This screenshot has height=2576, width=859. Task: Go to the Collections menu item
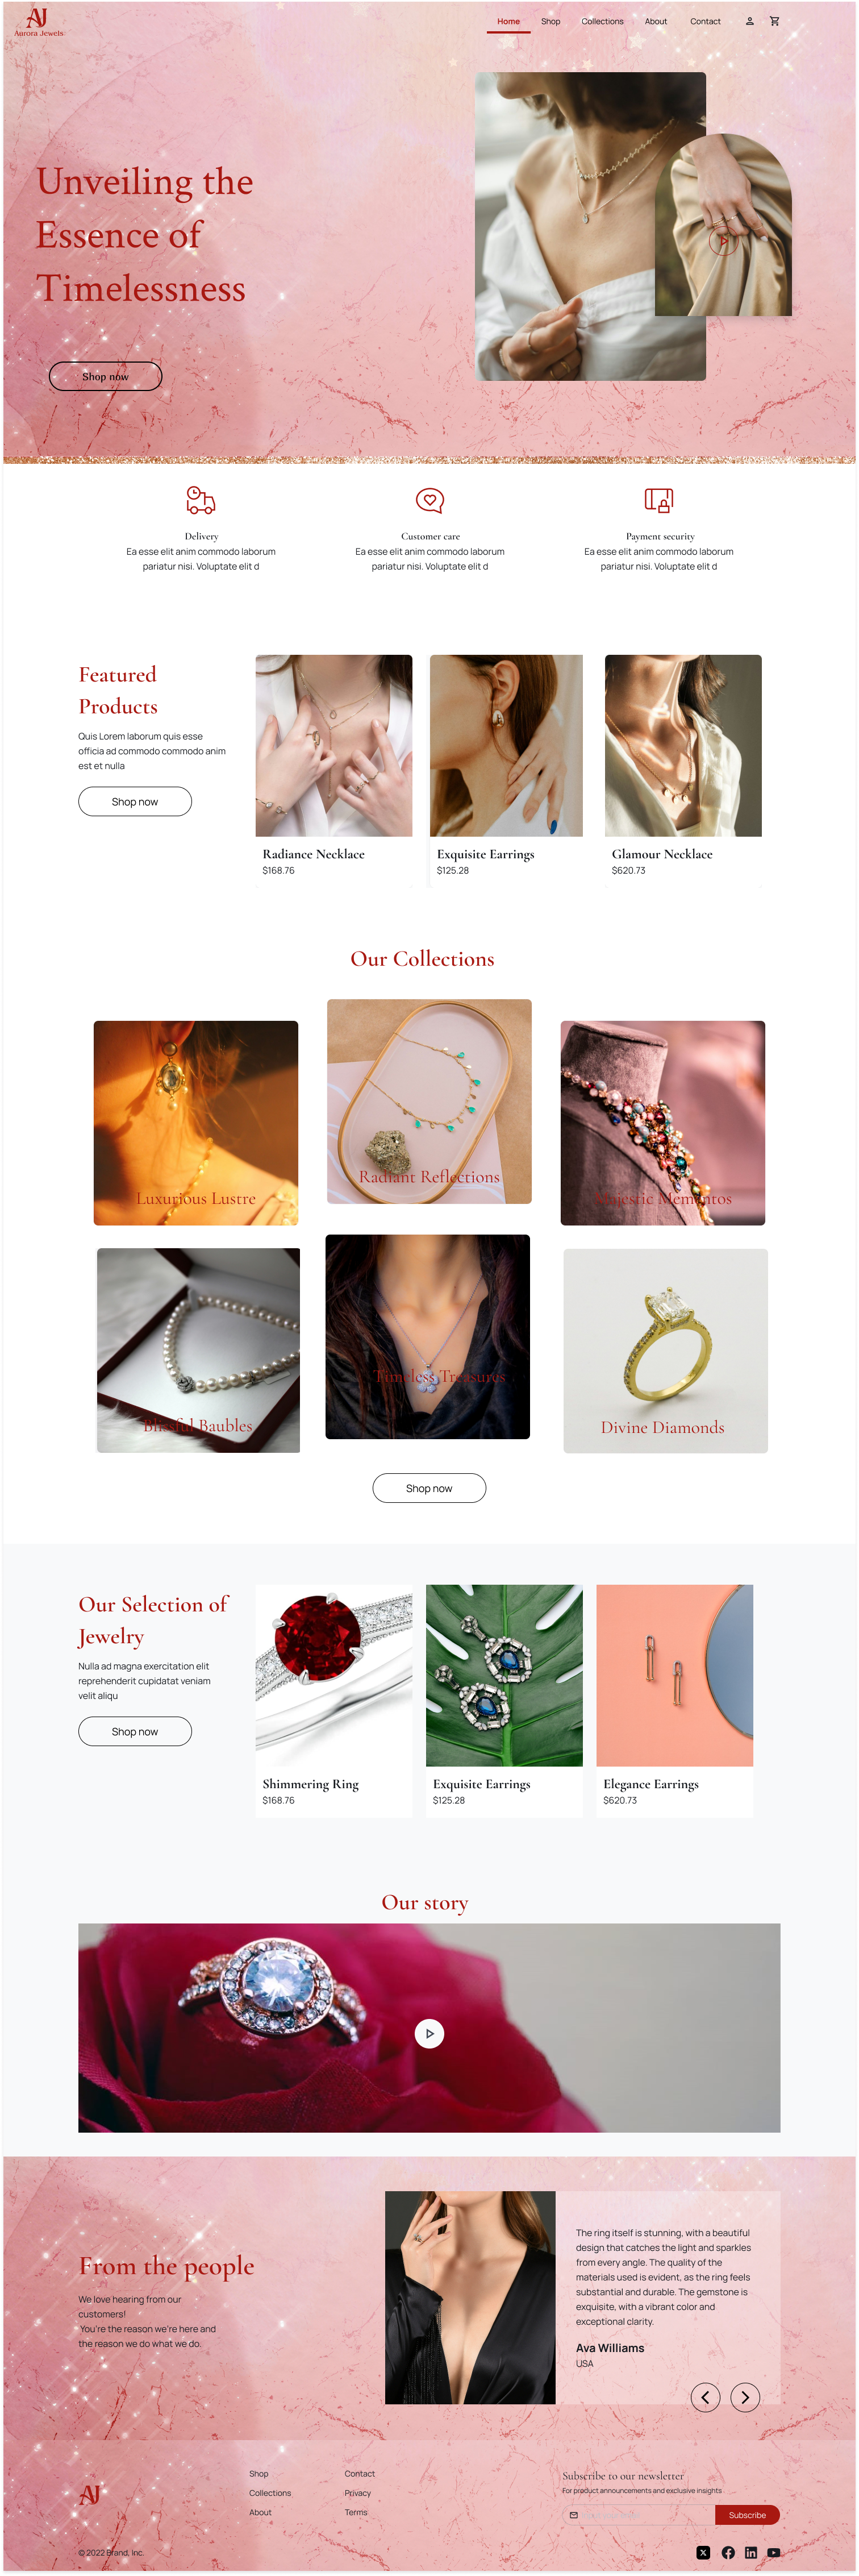click(x=602, y=21)
